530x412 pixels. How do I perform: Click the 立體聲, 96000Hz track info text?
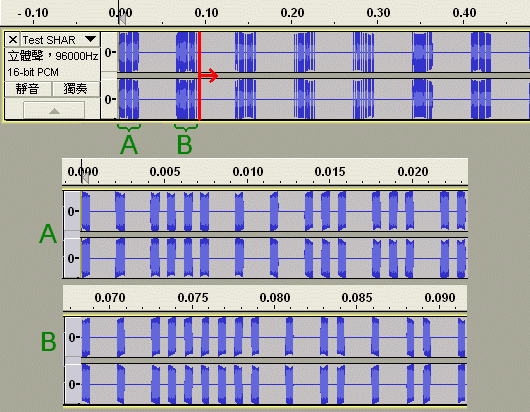coord(53,56)
